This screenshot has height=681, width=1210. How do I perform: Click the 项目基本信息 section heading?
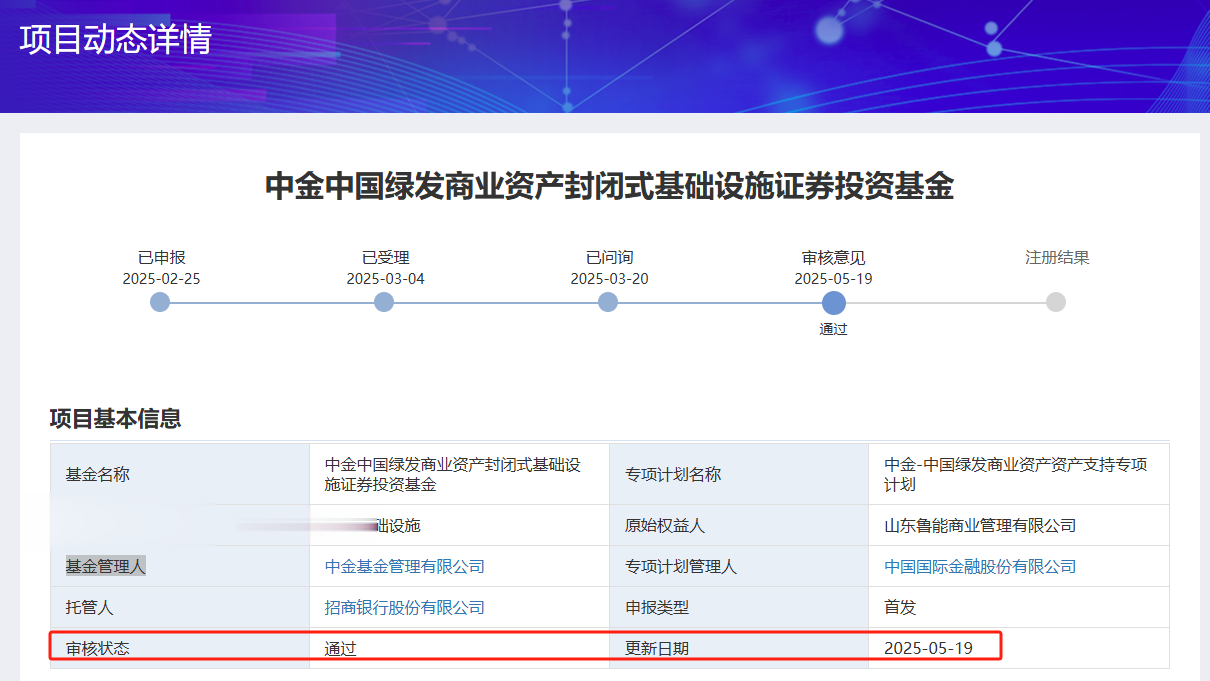(x=115, y=419)
